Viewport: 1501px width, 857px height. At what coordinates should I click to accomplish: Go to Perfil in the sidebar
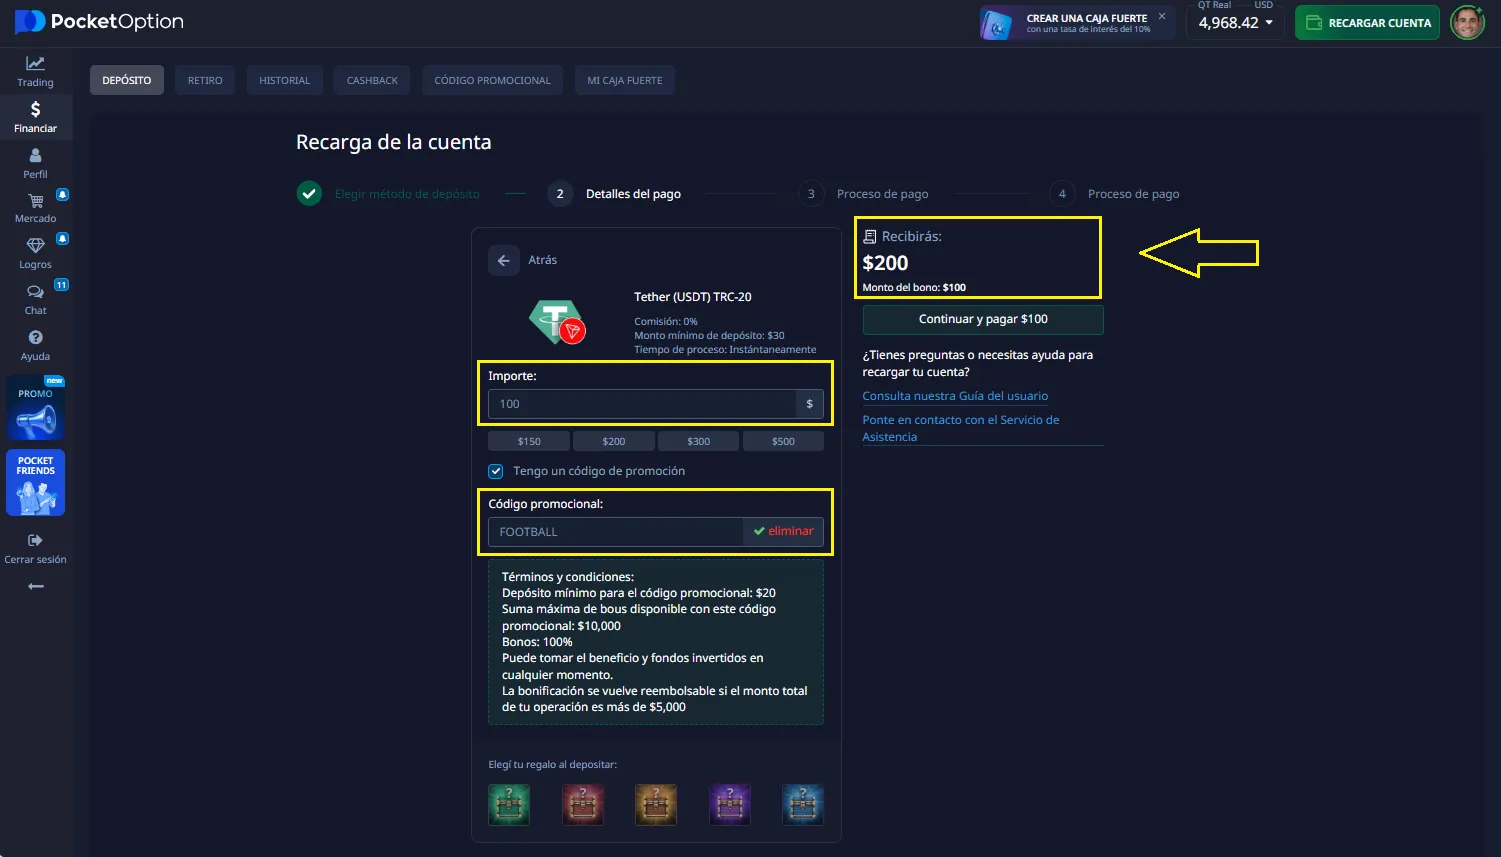(35, 163)
